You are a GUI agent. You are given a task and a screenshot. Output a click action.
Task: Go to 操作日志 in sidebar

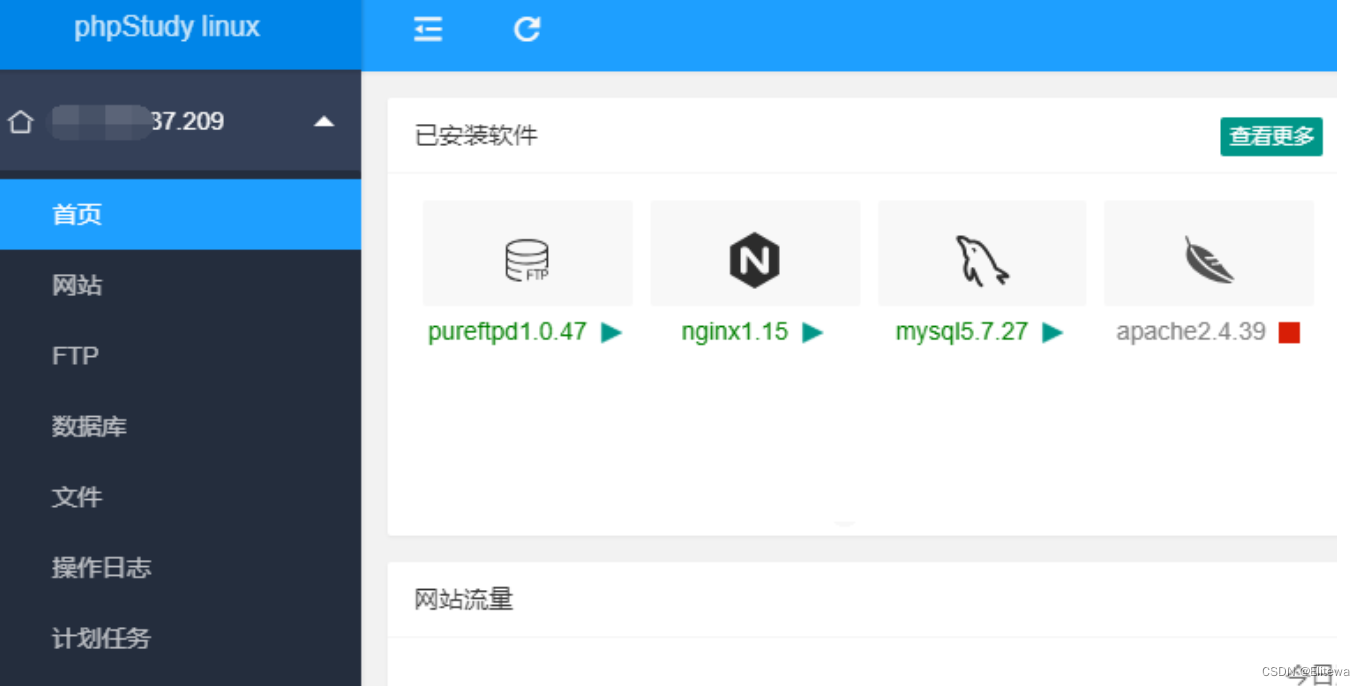[101, 568]
